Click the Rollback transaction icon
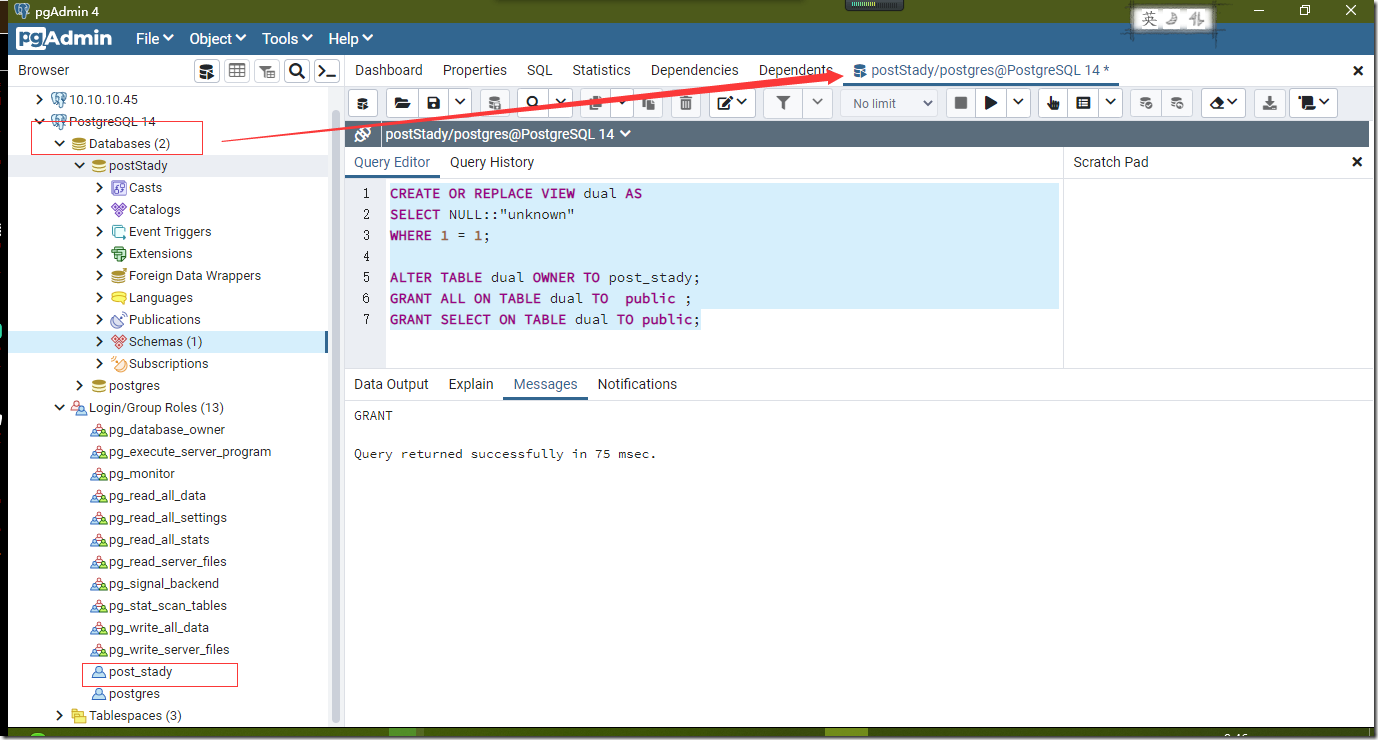Image resolution: width=1378 pixels, height=740 pixels. pyautogui.click(x=1177, y=103)
